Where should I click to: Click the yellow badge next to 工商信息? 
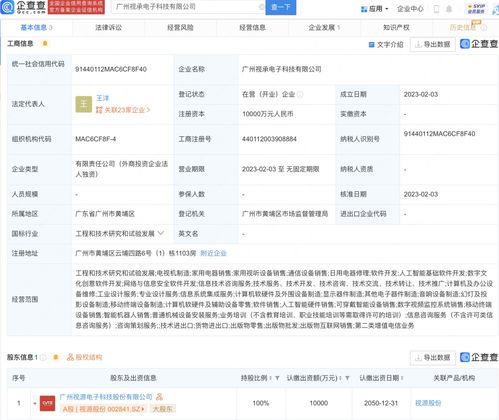[x=45, y=43]
